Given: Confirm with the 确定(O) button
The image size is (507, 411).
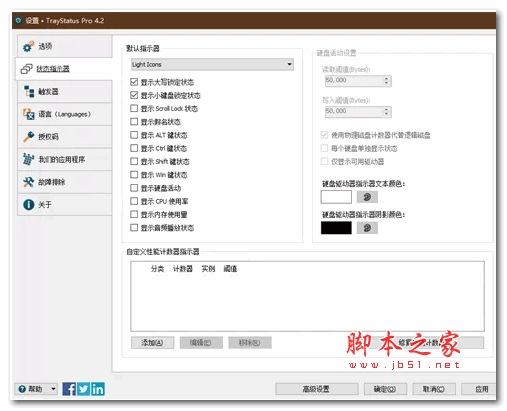Looking at the screenshot, I should pyautogui.click(x=385, y=389).
